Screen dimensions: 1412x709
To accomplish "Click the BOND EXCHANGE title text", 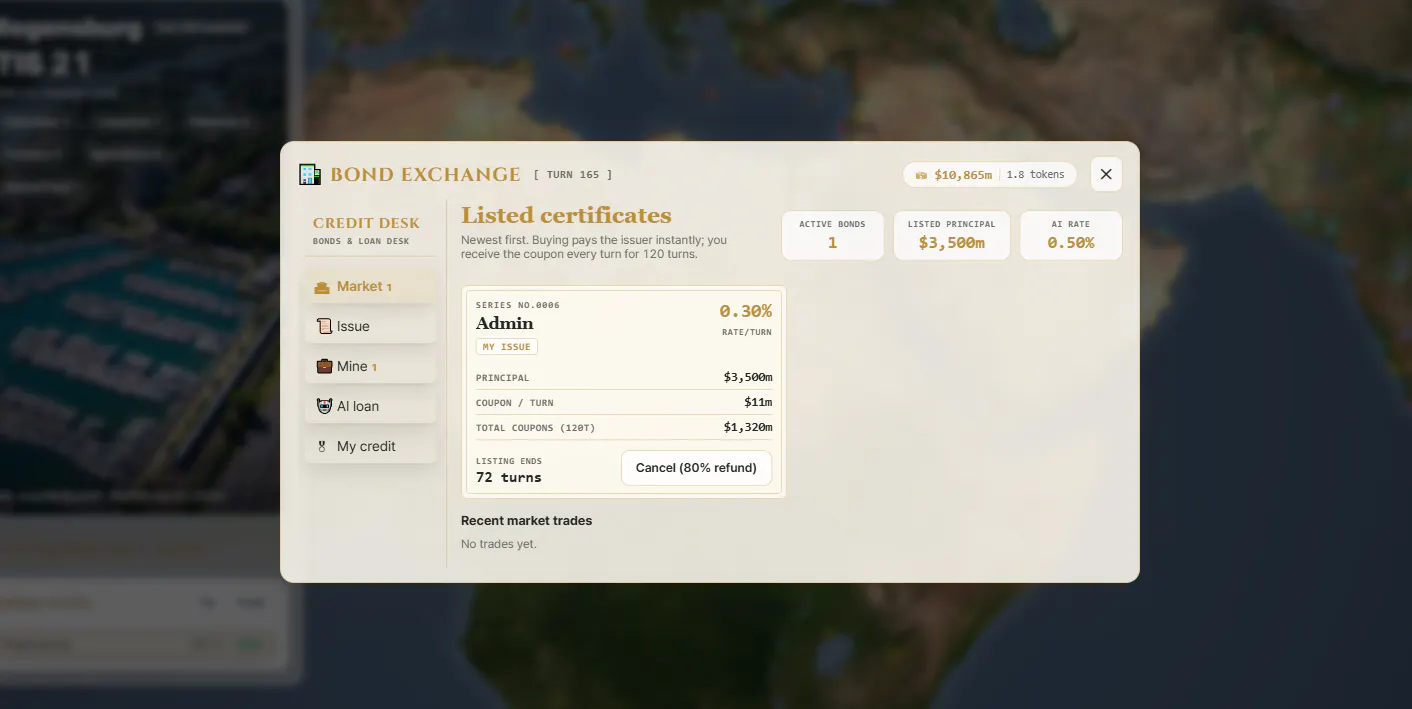I will click(425, 175).
